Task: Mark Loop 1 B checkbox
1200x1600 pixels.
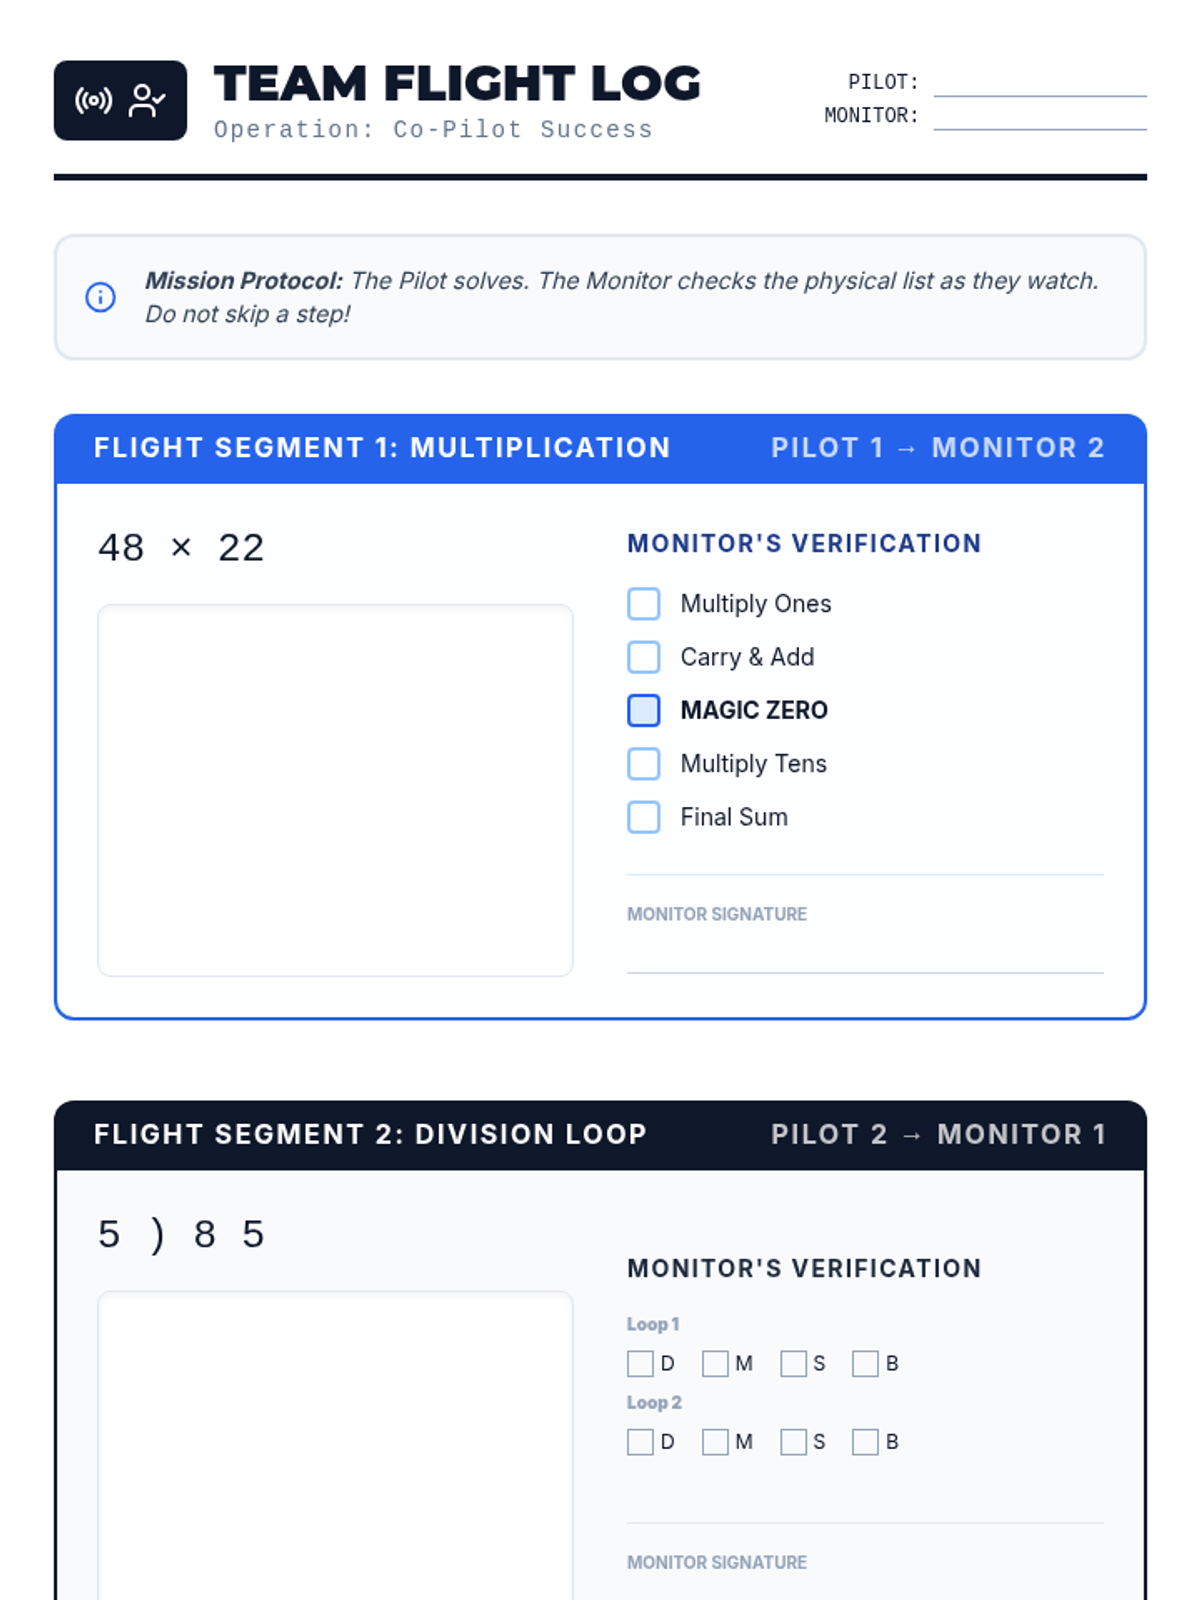Action: [865, 1364]
